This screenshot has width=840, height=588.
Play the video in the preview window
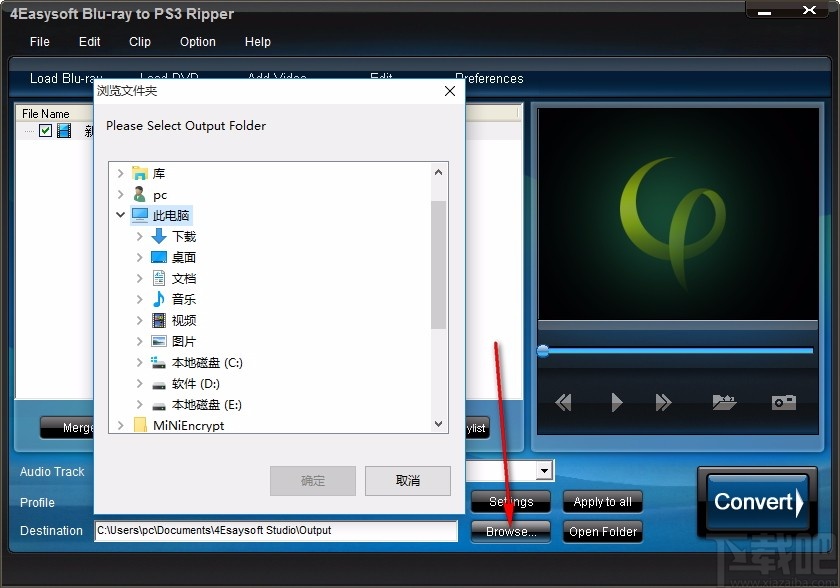pos(616,402)
